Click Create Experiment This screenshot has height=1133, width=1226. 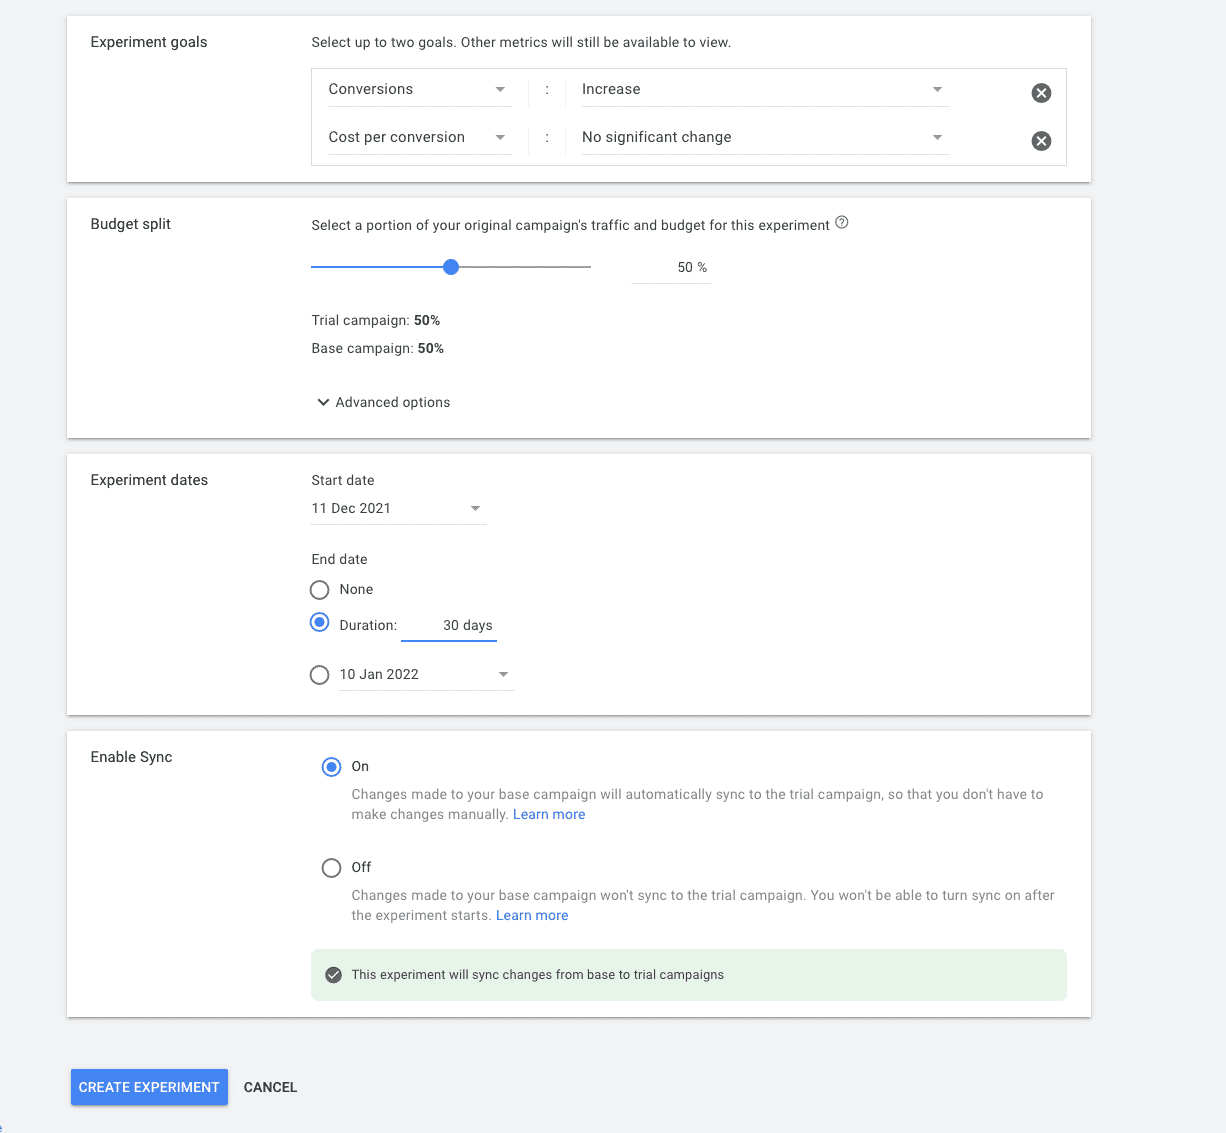click(149, 1087)
